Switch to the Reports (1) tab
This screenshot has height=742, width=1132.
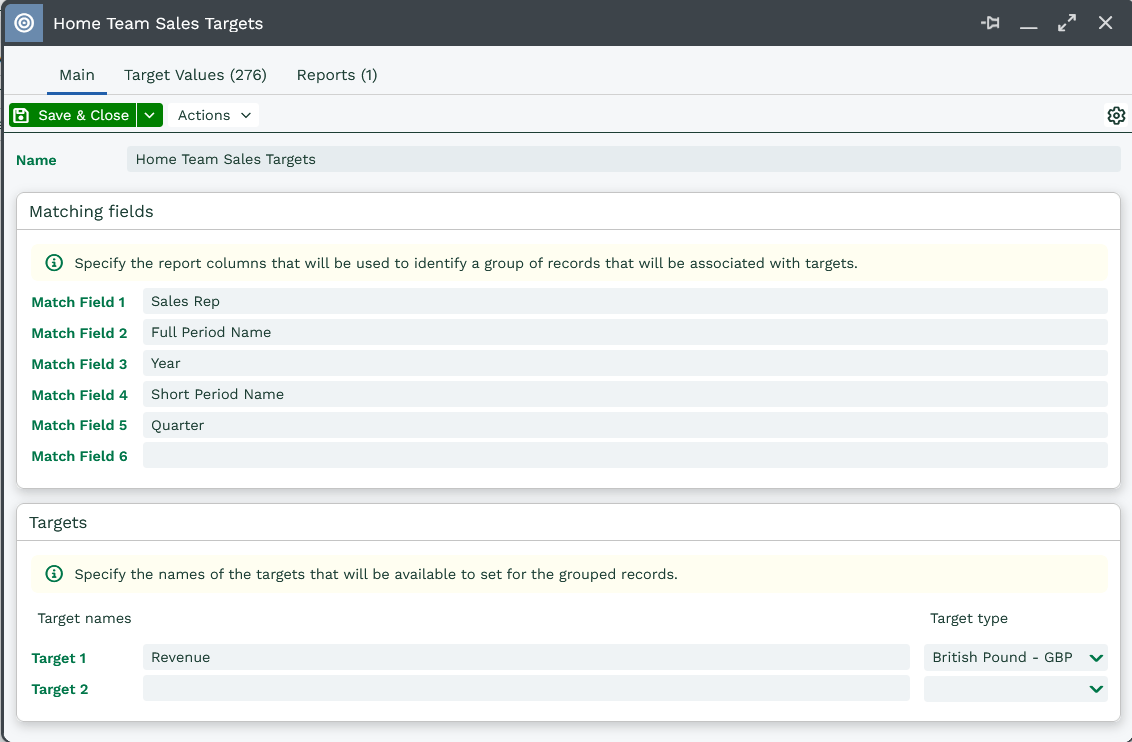click(x=337, y=75)
